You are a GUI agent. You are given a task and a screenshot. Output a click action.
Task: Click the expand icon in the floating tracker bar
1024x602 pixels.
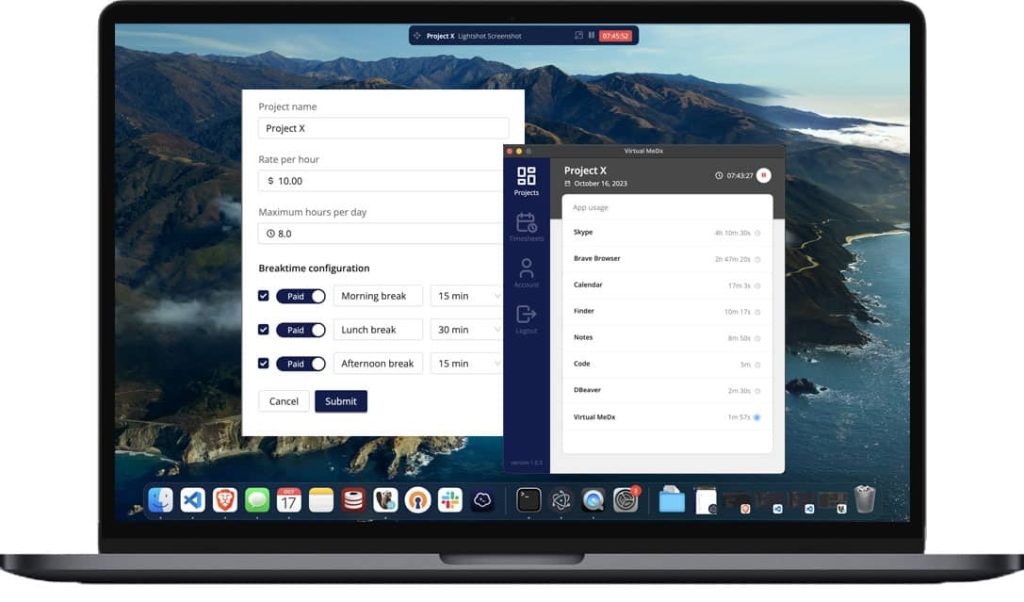pyautogui.click(x=578, y=35)
